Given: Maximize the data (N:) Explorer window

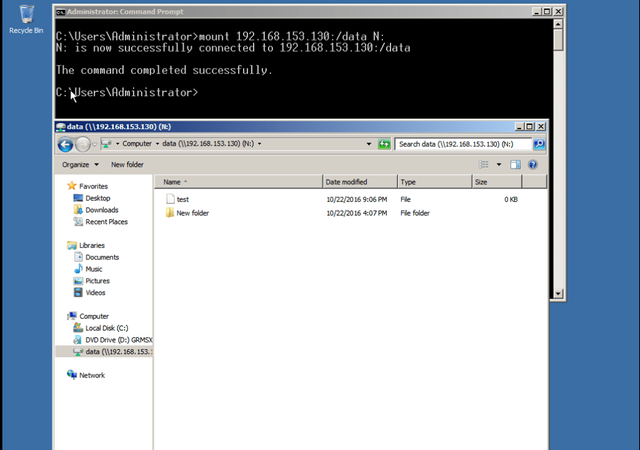Looking at the screenshot, I should 529,127.
